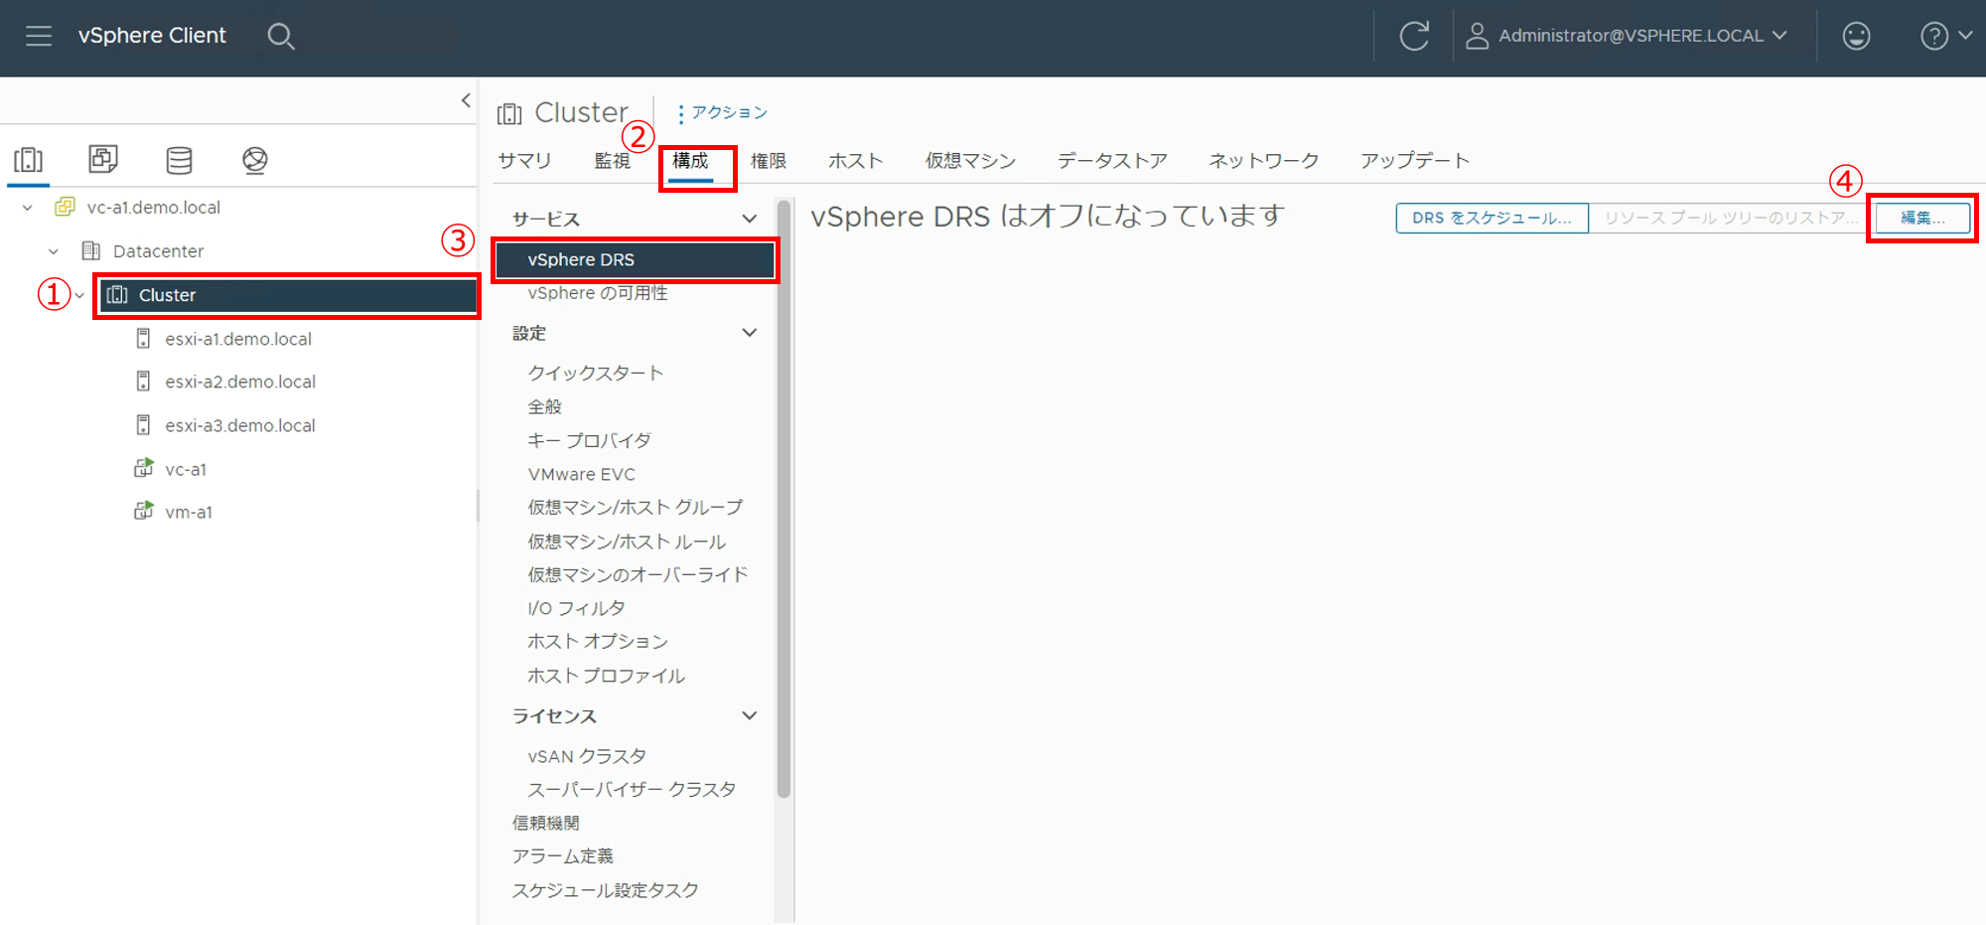
Task: Click the search magnifier icon
Action: point(281,36)
